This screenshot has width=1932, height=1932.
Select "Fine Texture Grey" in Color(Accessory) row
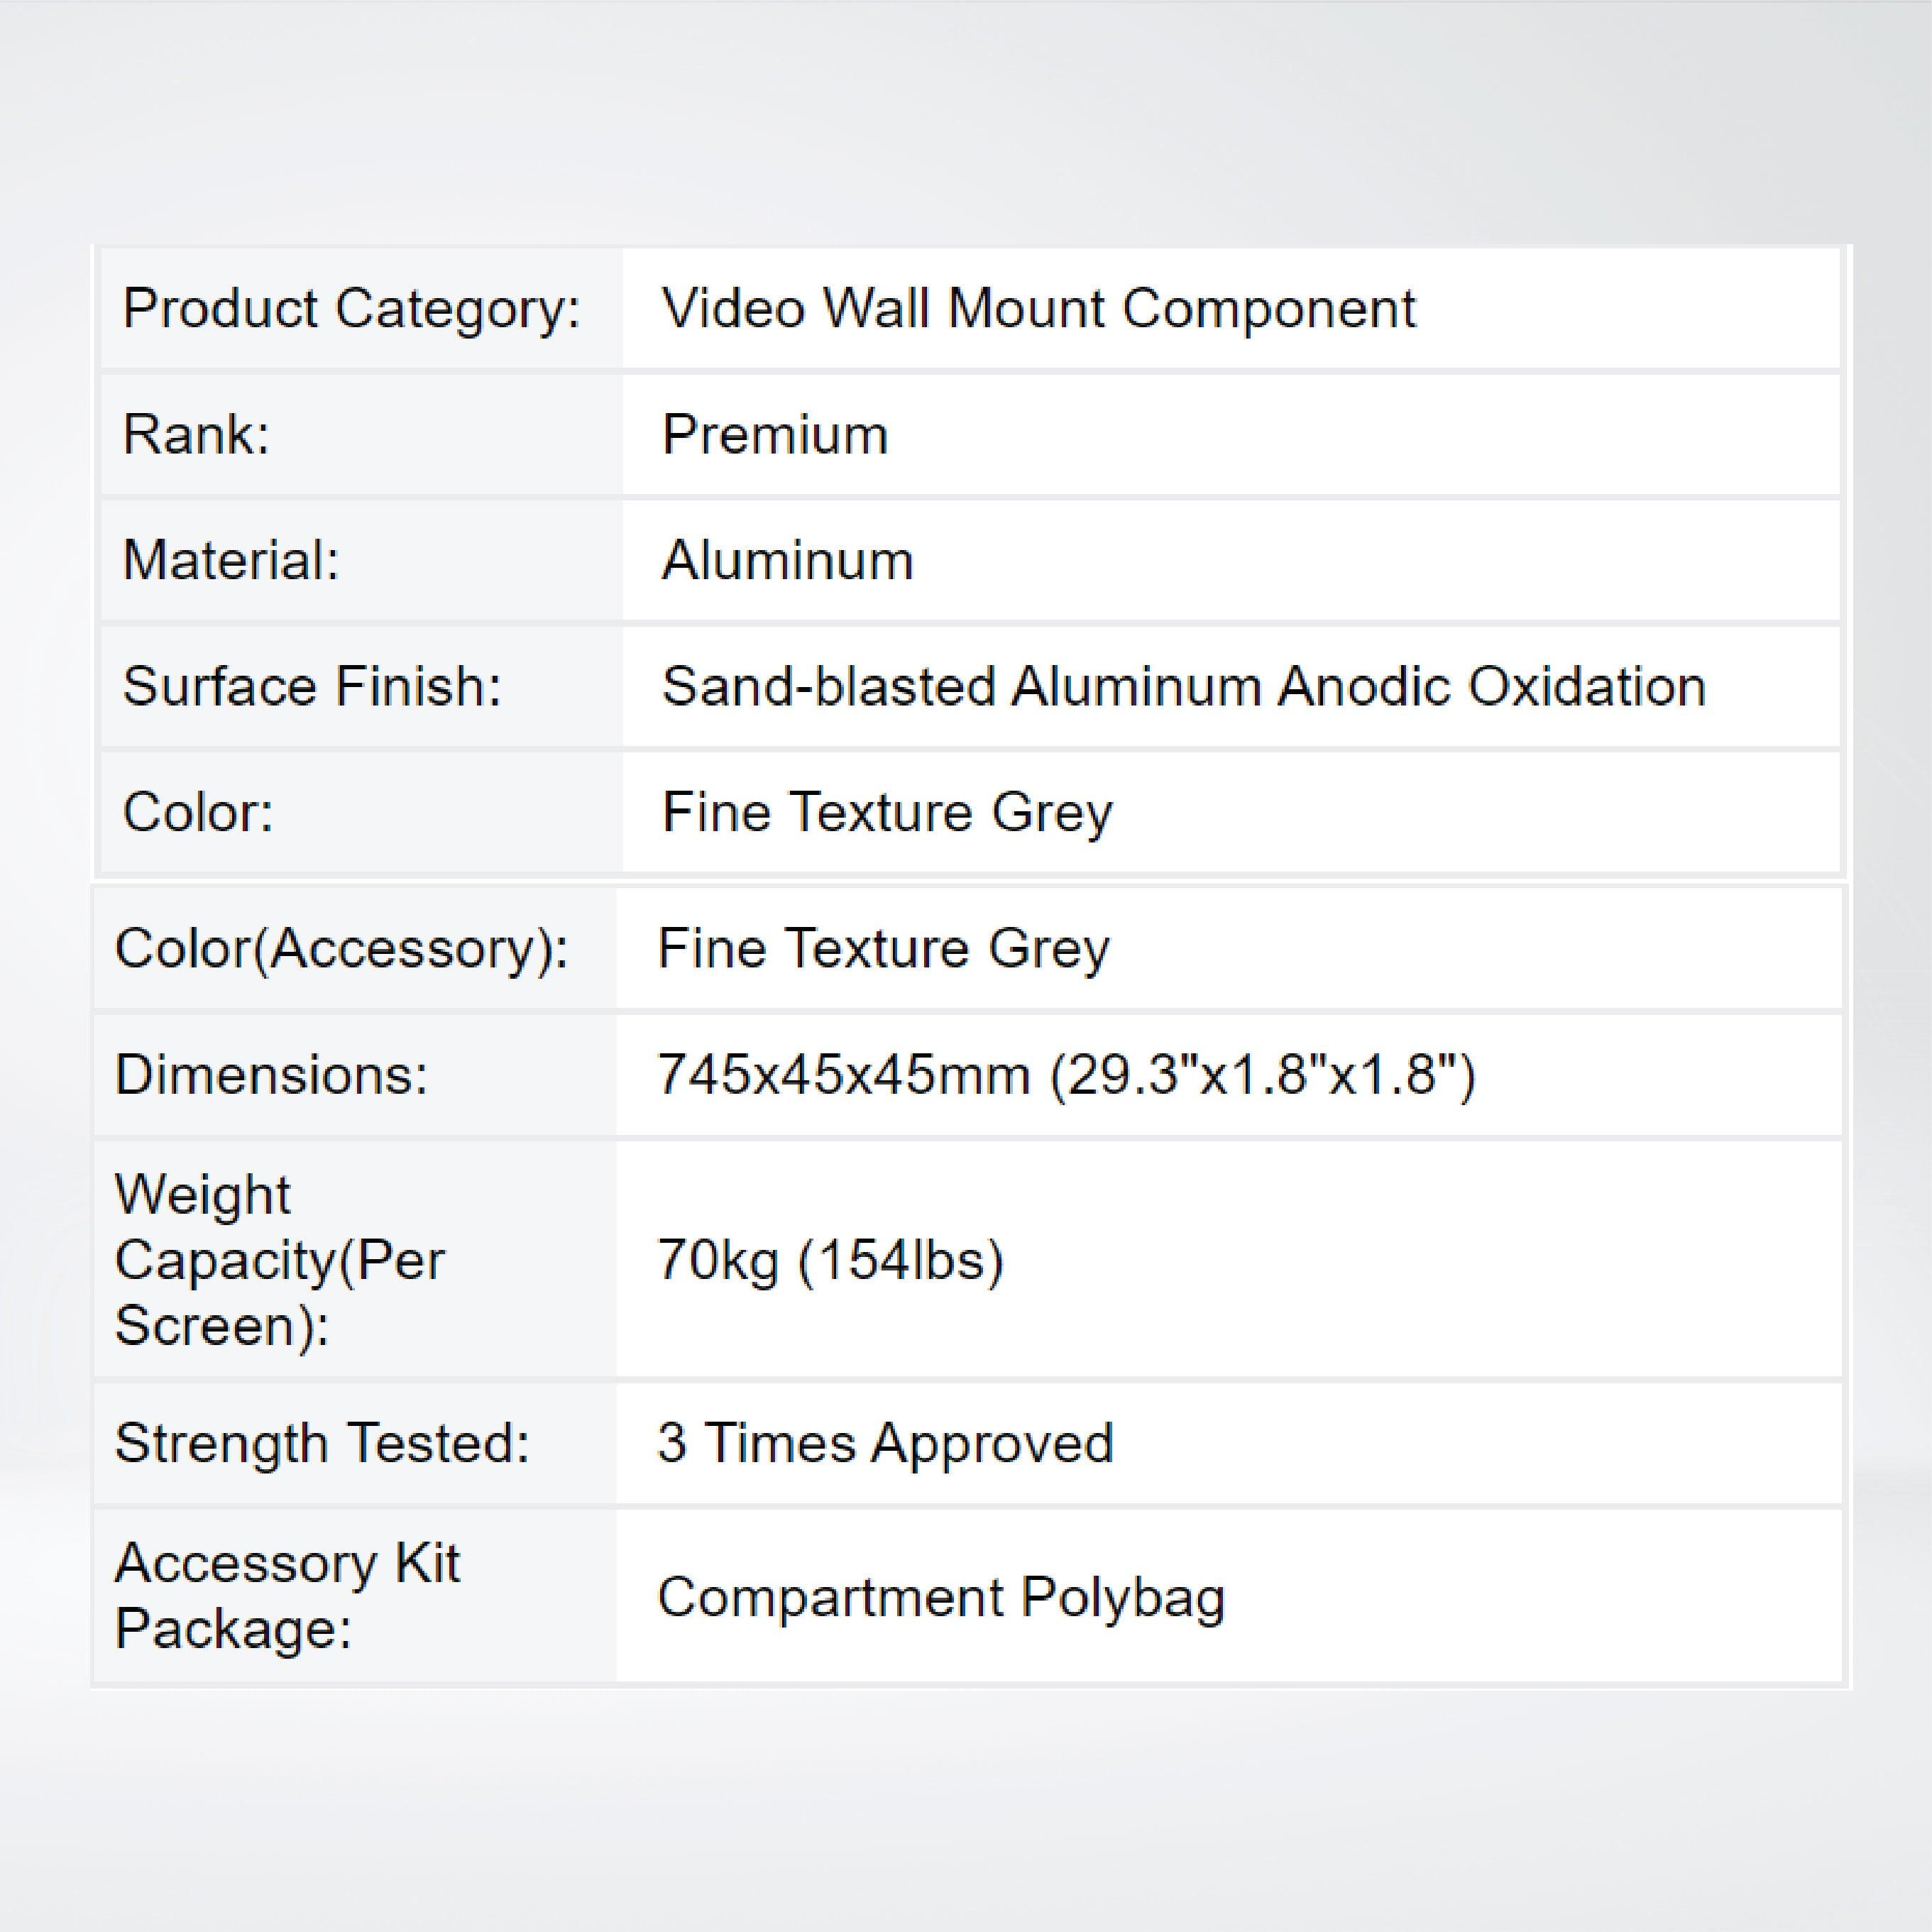(883, 948)
